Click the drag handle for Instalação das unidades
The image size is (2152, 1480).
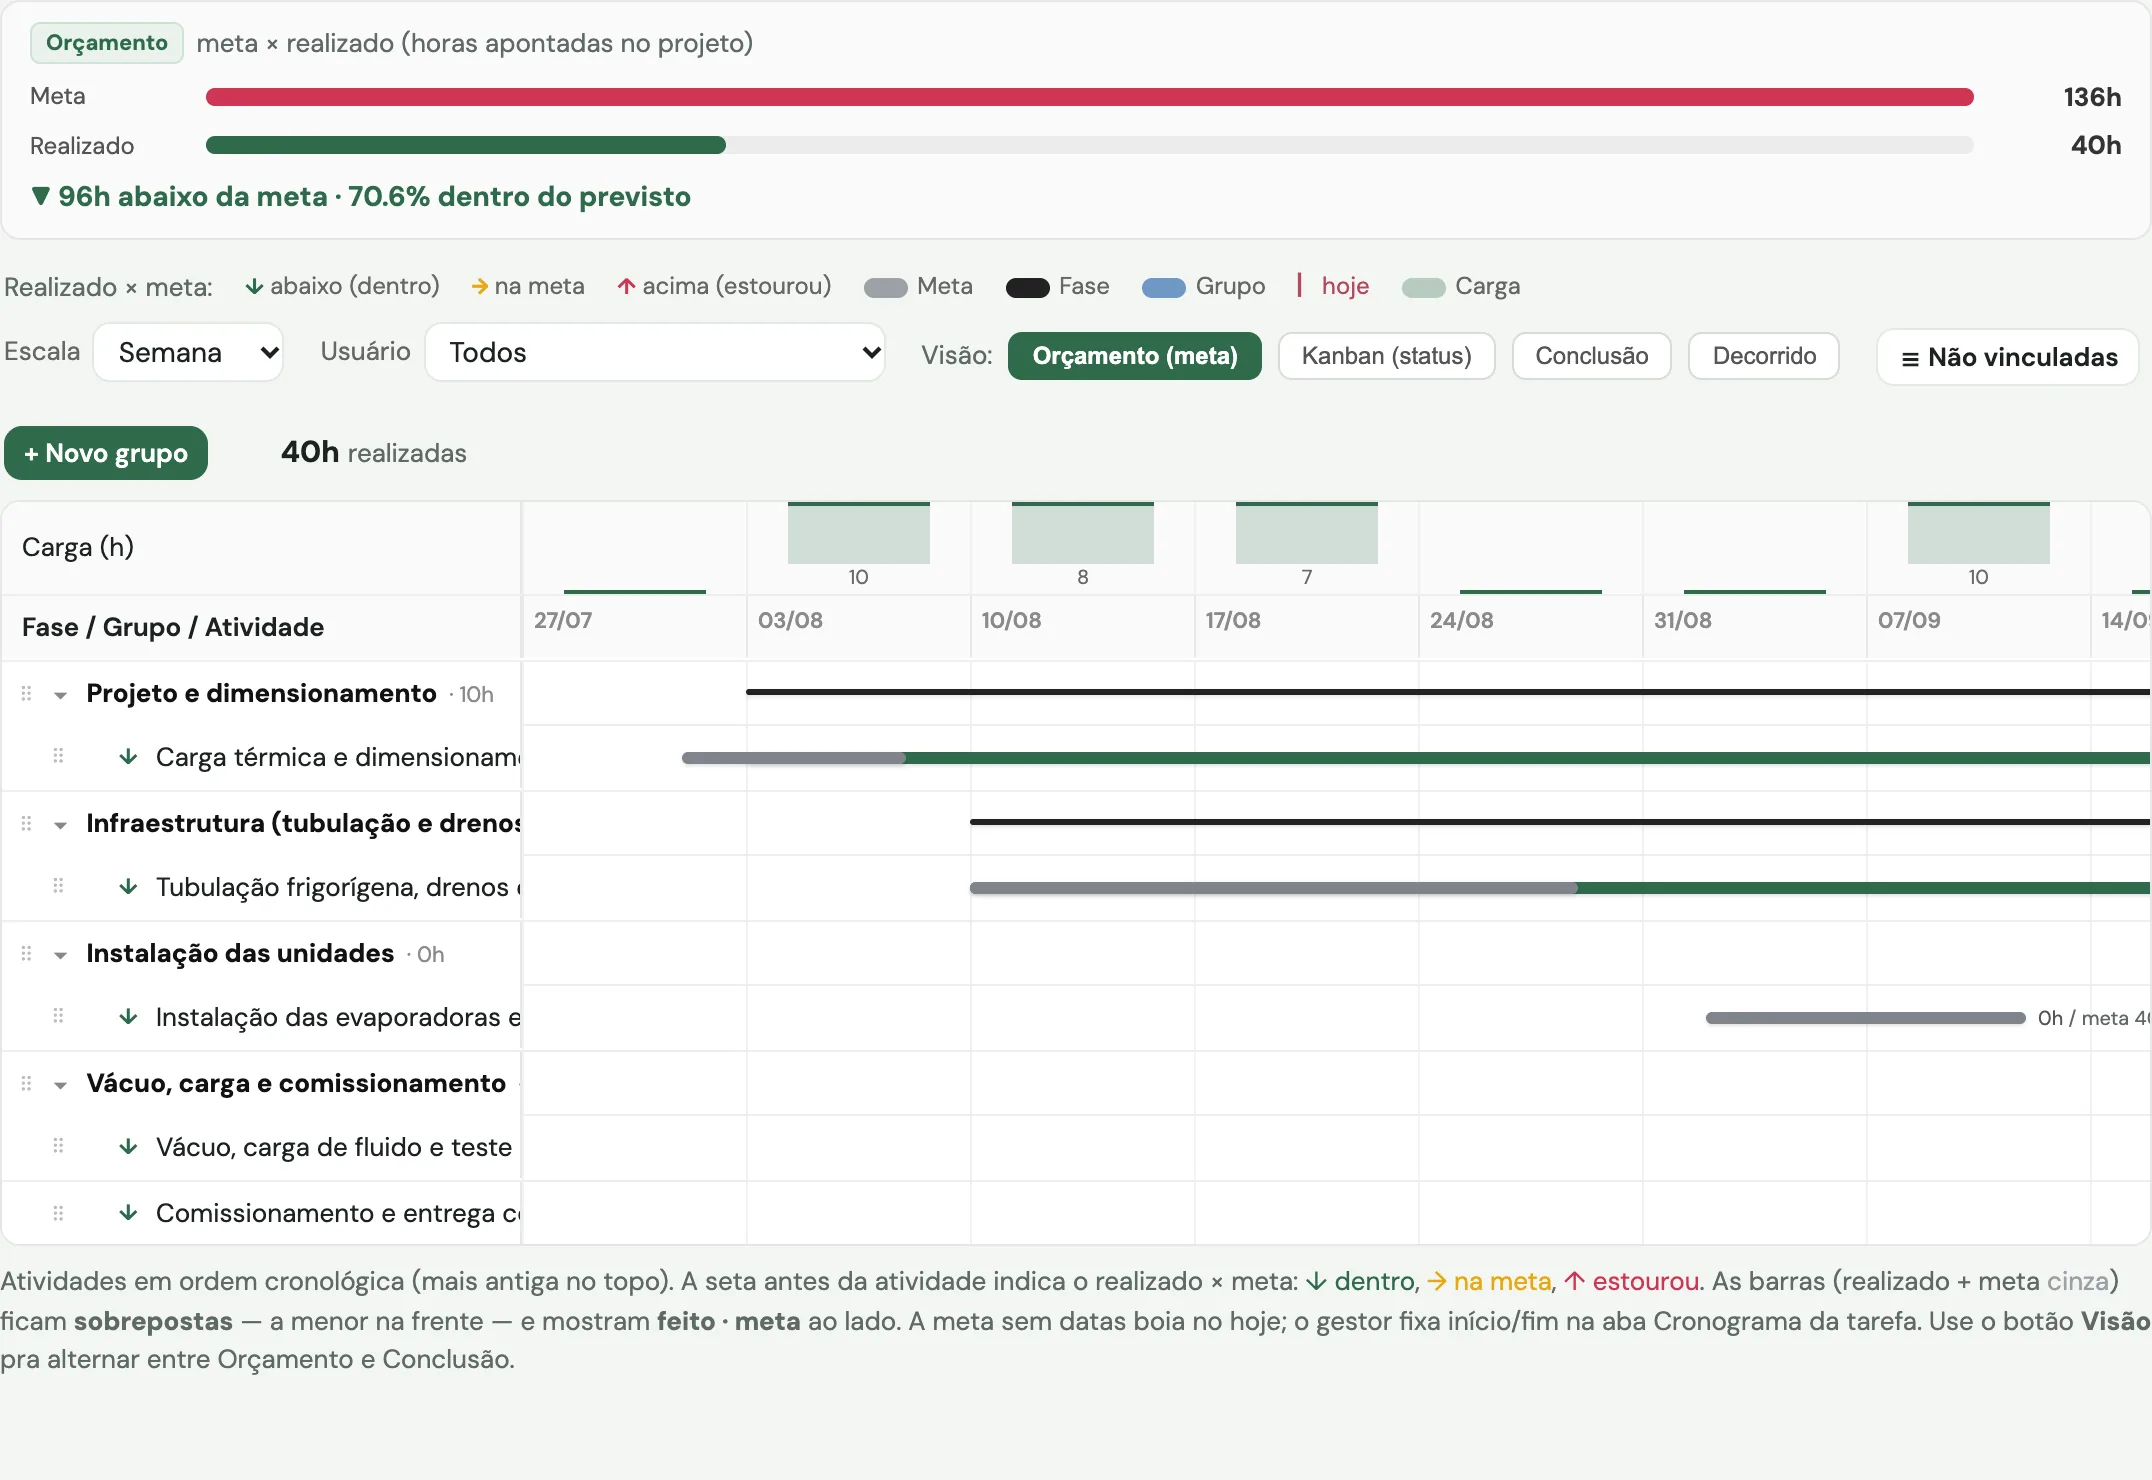pyautogui.click(x=27, y=953)
